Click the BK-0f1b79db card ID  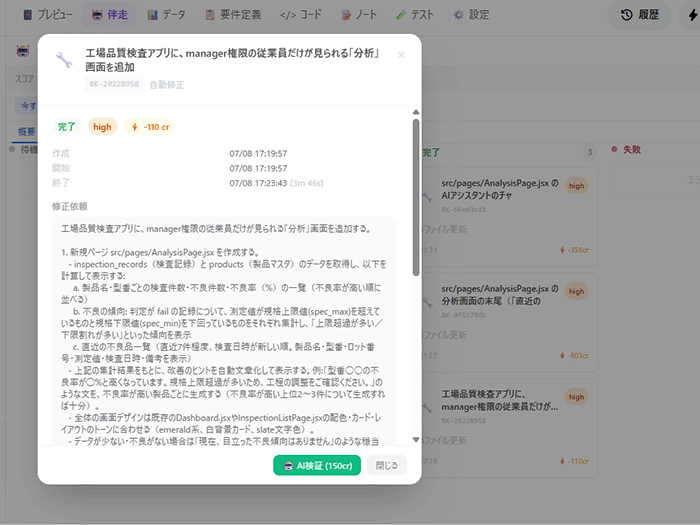point(464,315)
